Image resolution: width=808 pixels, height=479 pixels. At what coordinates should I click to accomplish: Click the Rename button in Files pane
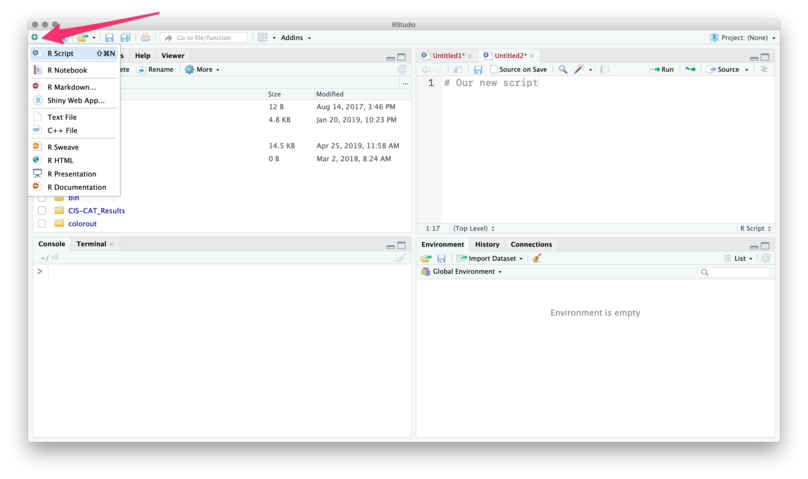tap(155, 70)
